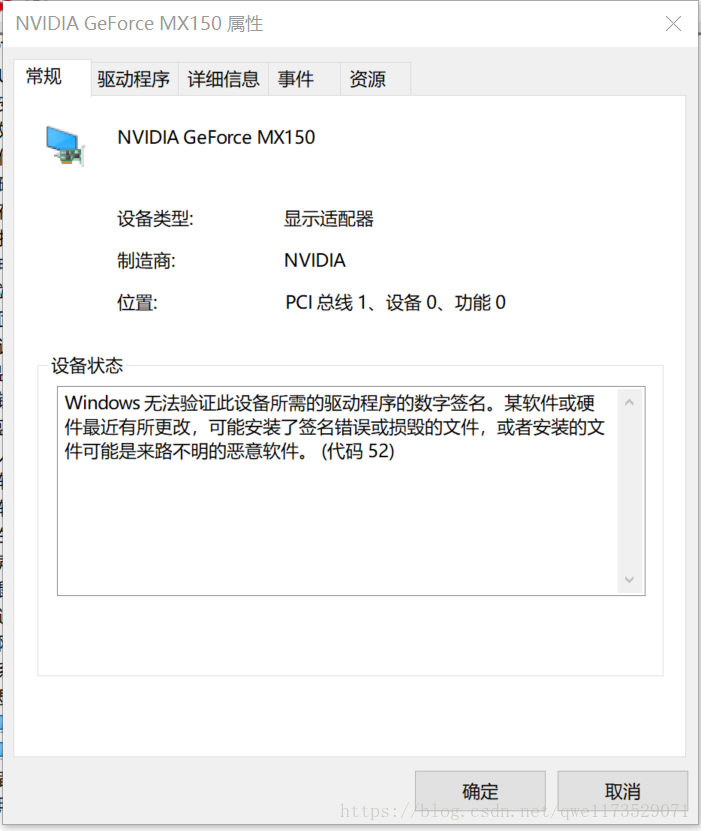Viewport: 701px width, 831px height.
Task: Click the display adapter device icon
Action: (x=65, y=146)
